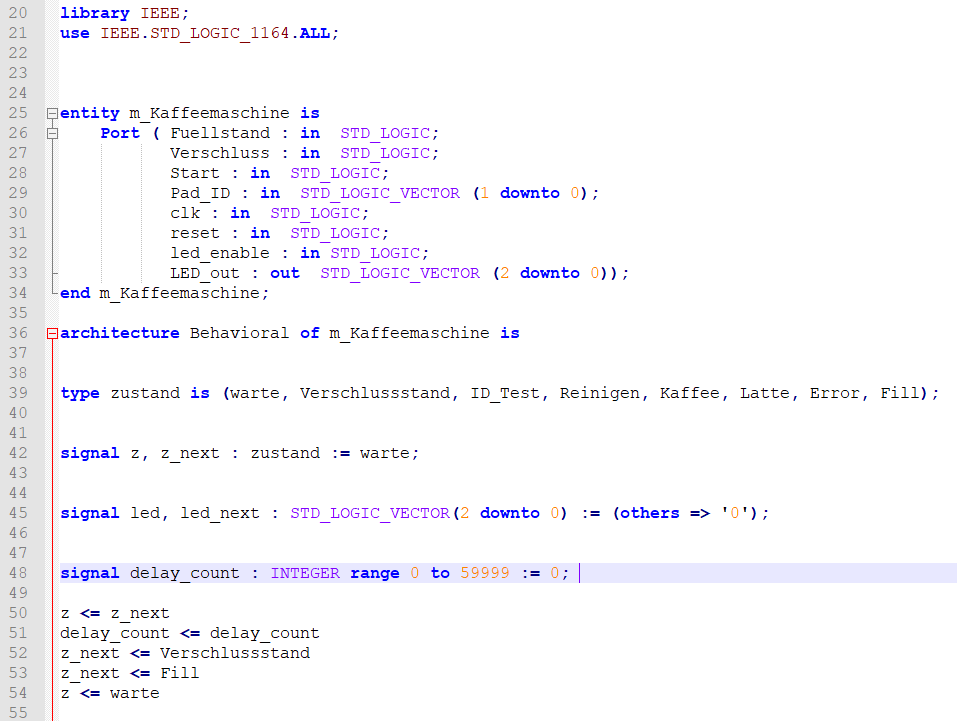Click 'delay_count <= delay_count' on line 51

[x=190, y=634]
